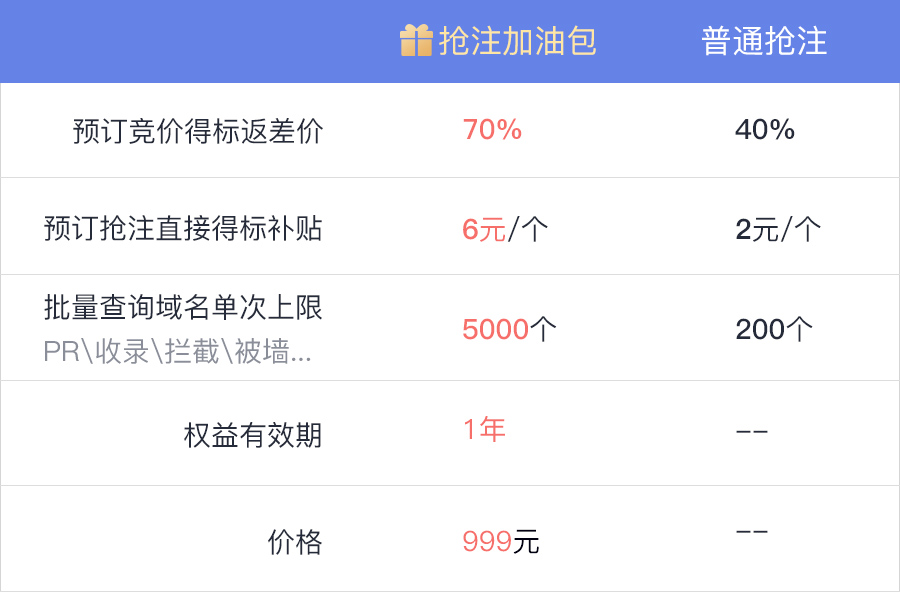Screen dimensions: 900x592
Task: Click the truncated PR\收录\拦截\被墙... subtitle
Action: [178, 351]
